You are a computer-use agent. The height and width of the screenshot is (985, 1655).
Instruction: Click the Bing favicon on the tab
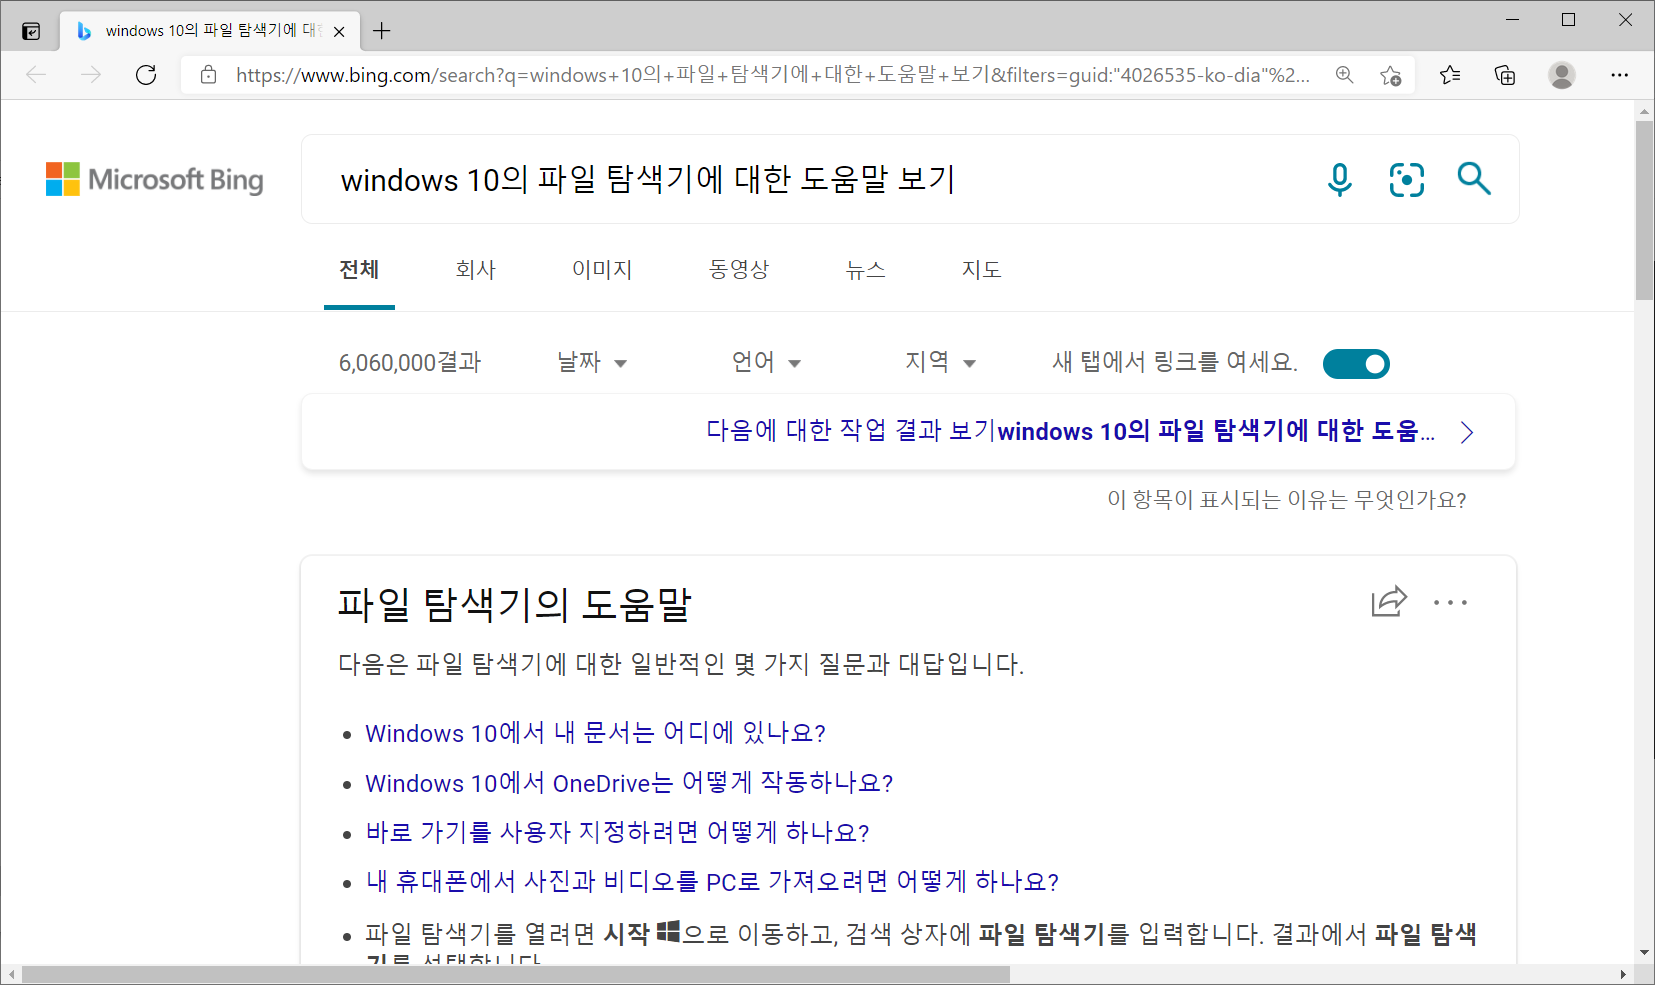point(85,31)
